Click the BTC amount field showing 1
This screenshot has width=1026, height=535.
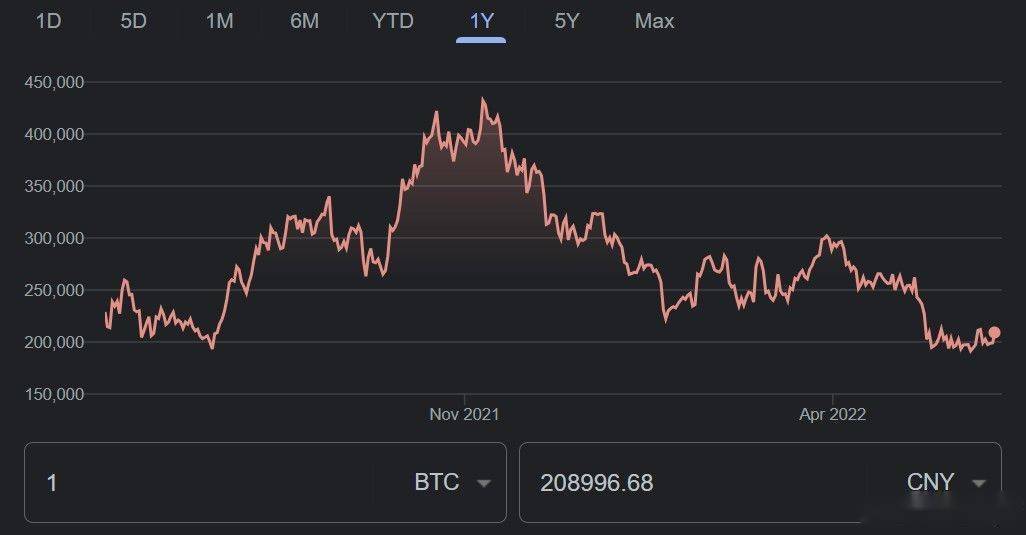pos(200,483)
